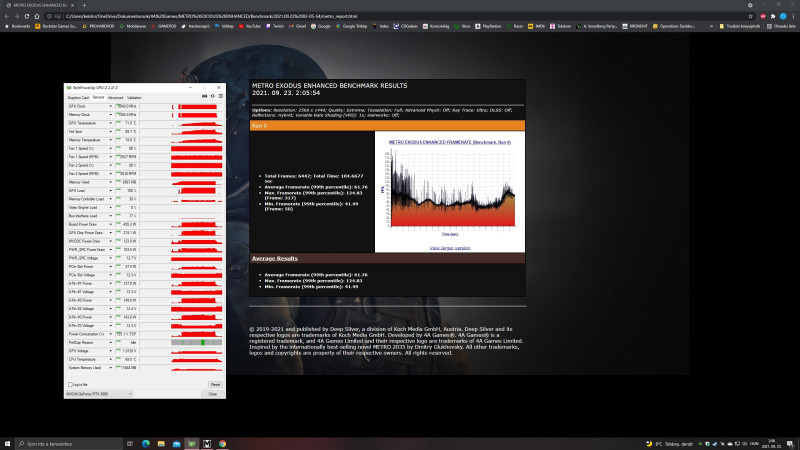800x450 pixels.
Task: Enable Log to file checkbox
Action: point(70,385)
